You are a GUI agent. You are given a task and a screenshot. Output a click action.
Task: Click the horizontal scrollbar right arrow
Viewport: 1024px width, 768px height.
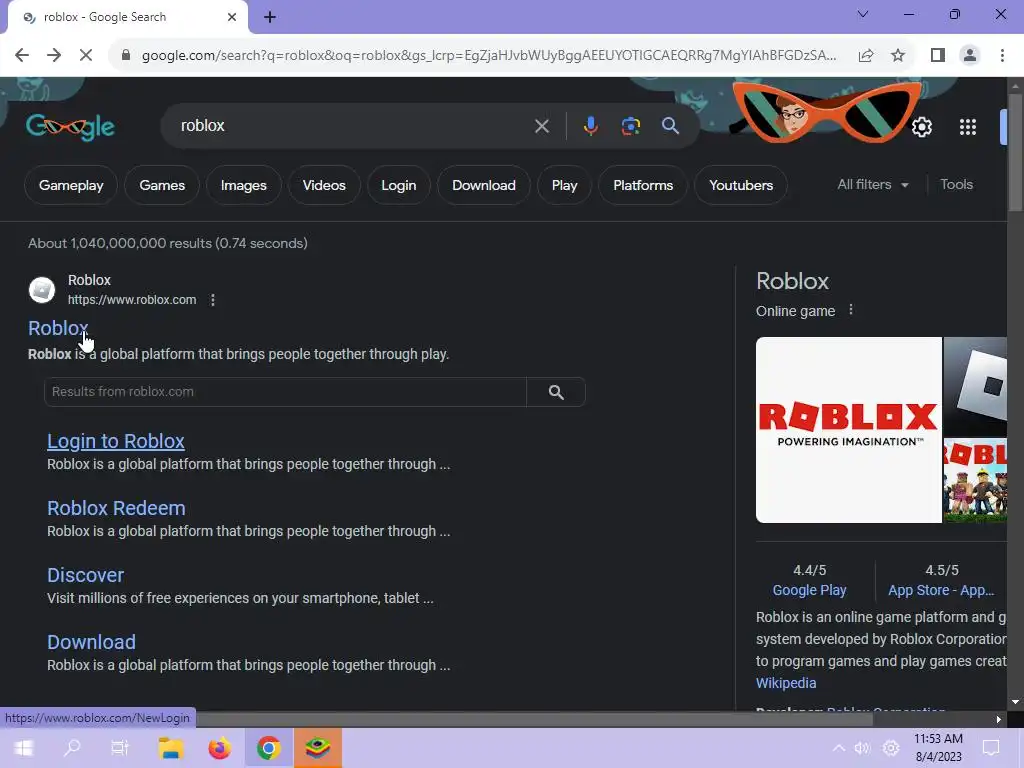[x=999, y=719]
